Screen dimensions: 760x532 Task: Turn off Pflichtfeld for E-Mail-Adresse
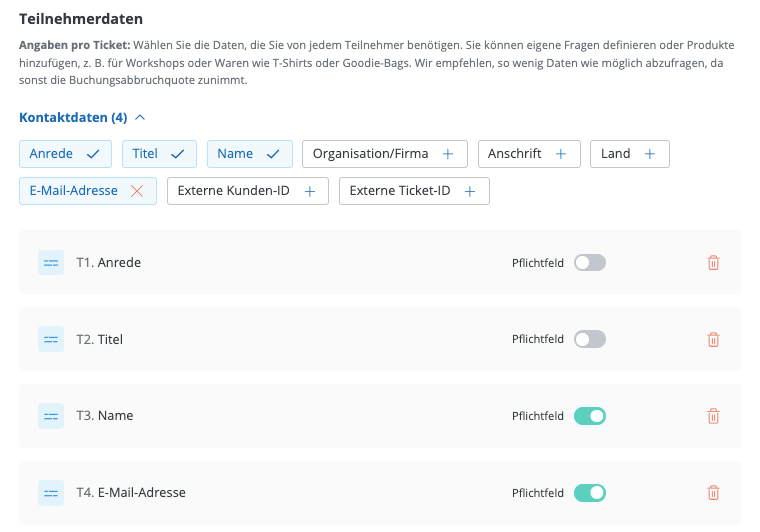(x=589, y=492)
